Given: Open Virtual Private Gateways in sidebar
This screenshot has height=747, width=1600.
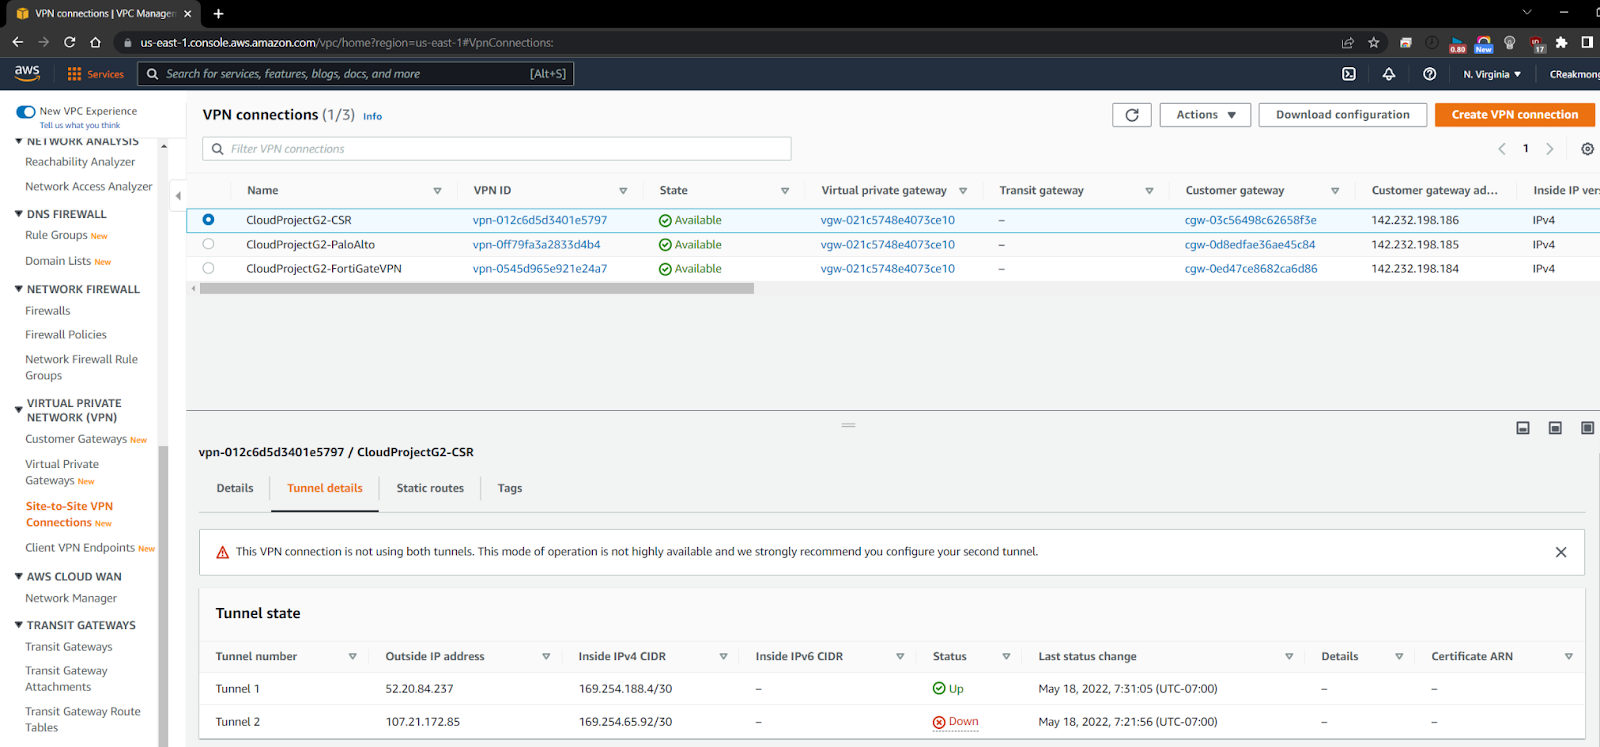Looking at the screenshot, I should (x=62, y=472).
